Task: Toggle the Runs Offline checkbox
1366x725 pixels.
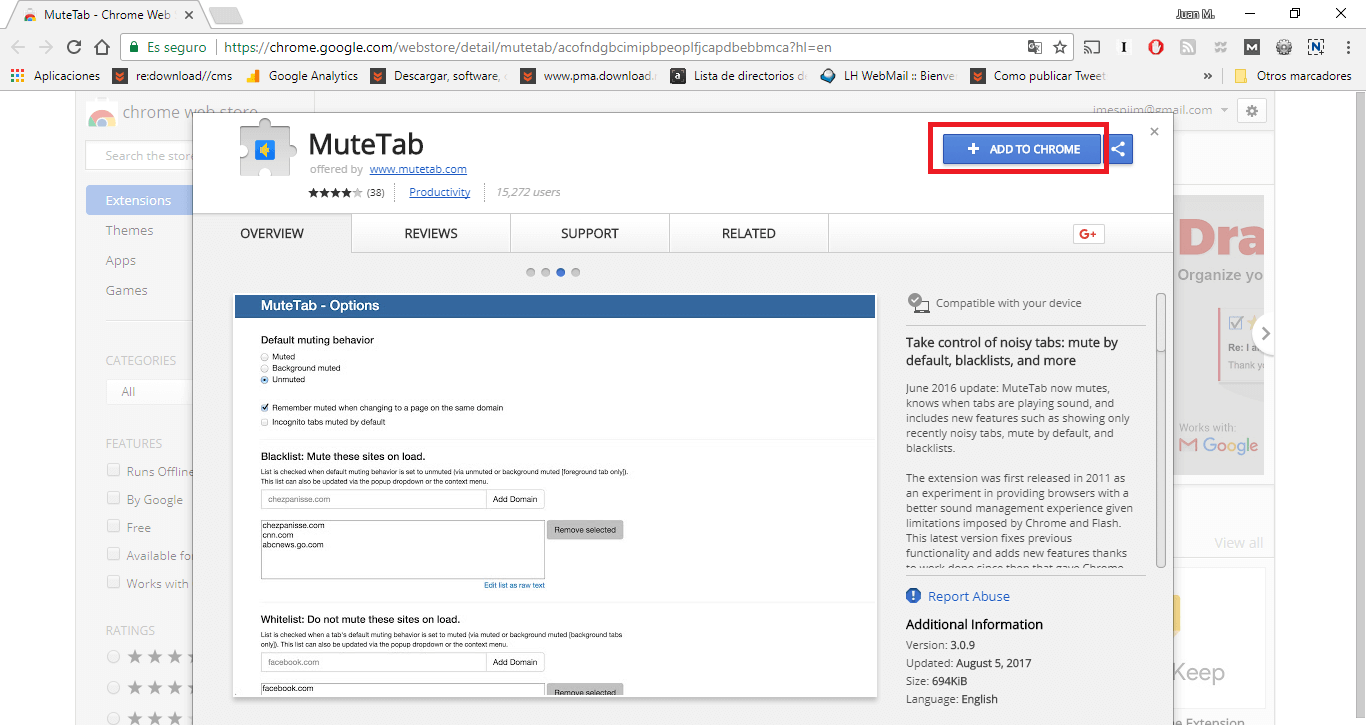Action: [x=113, y=471]
